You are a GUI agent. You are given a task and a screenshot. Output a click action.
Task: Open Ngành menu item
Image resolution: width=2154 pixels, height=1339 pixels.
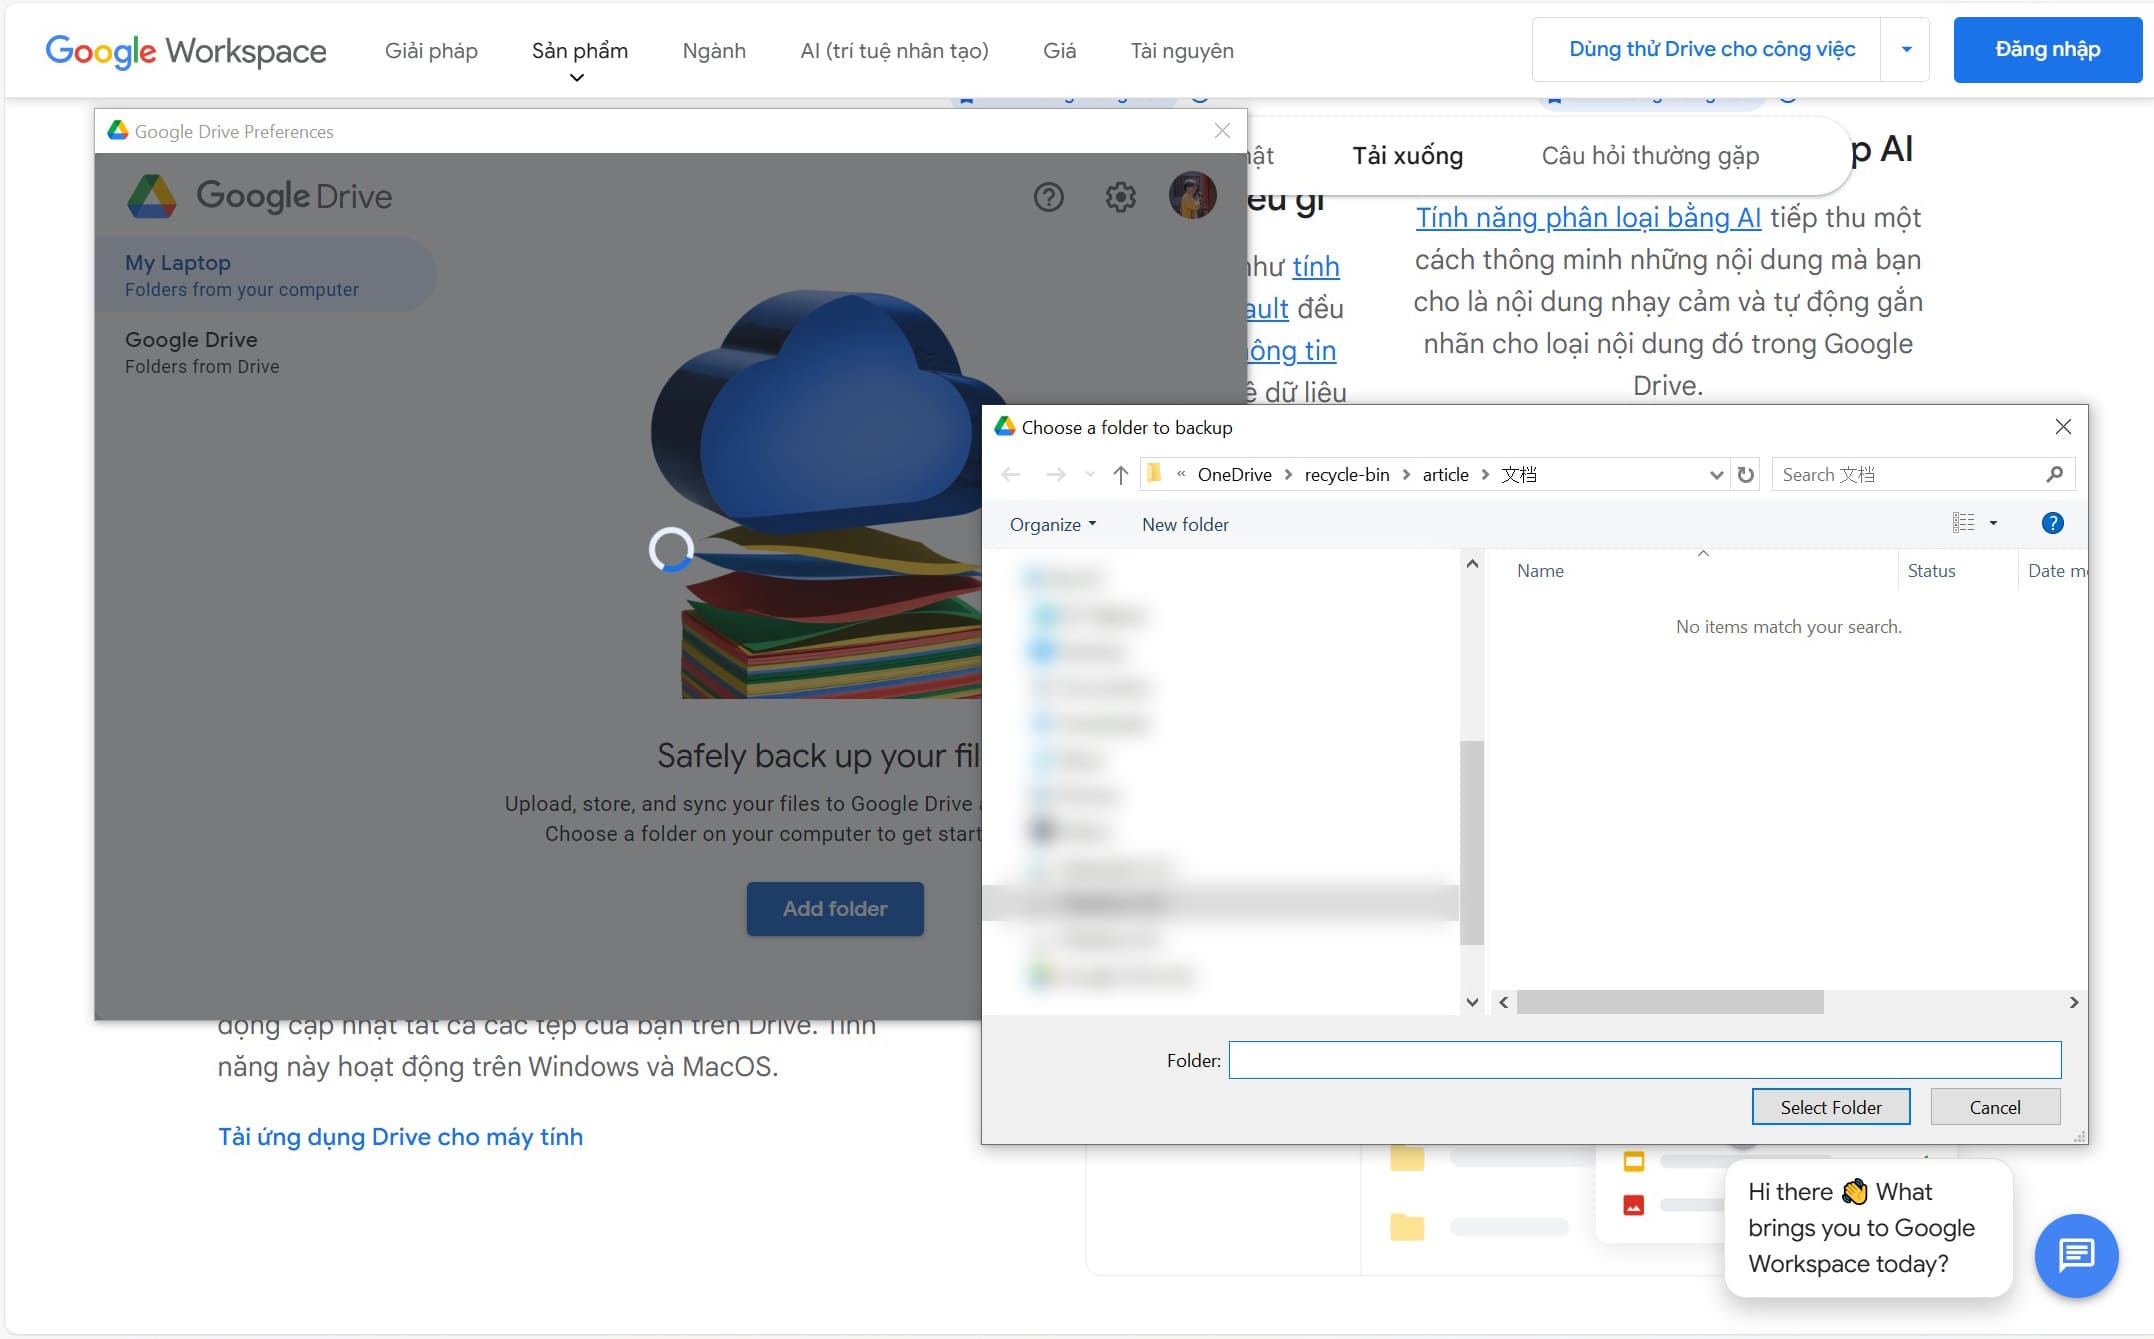(x=714, y=50)
